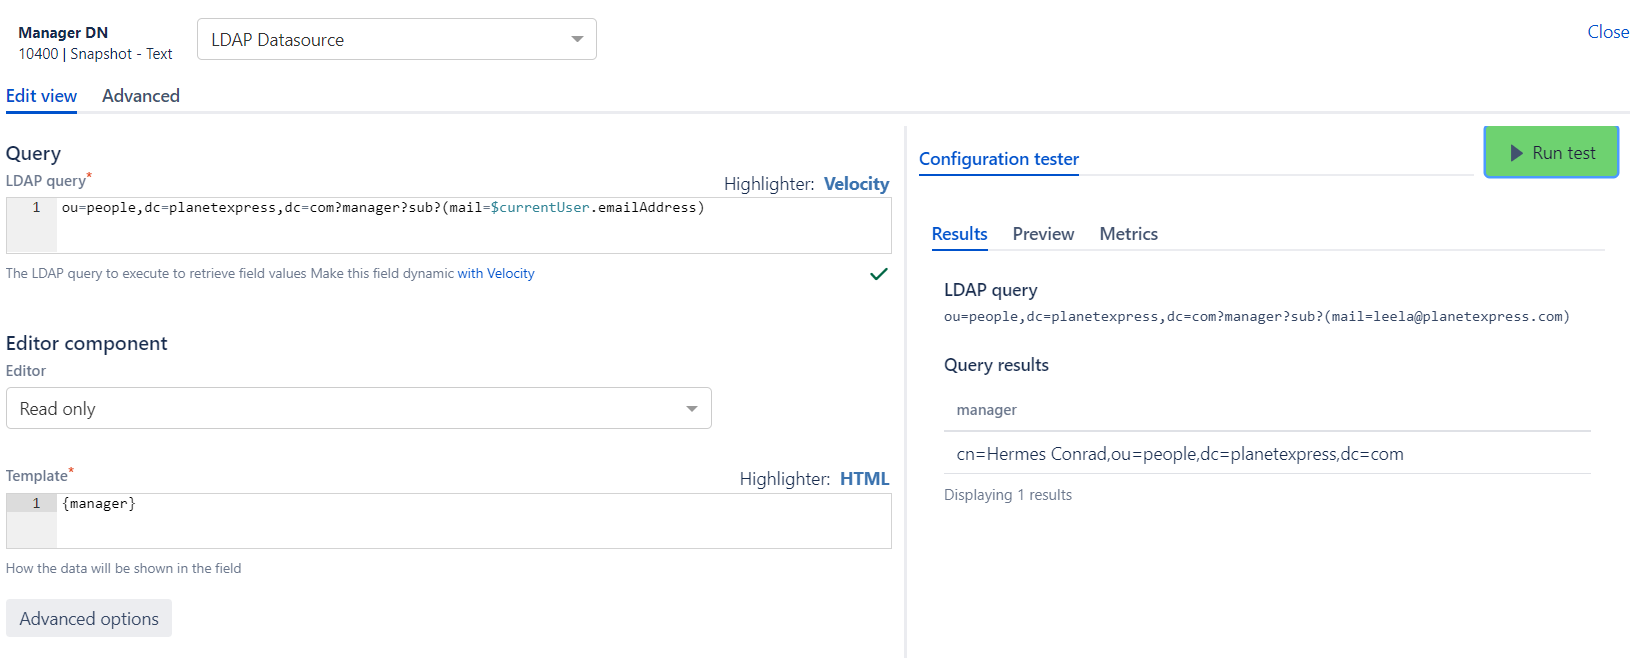Click the Datasource dropdown arrow

coord(577,40)
